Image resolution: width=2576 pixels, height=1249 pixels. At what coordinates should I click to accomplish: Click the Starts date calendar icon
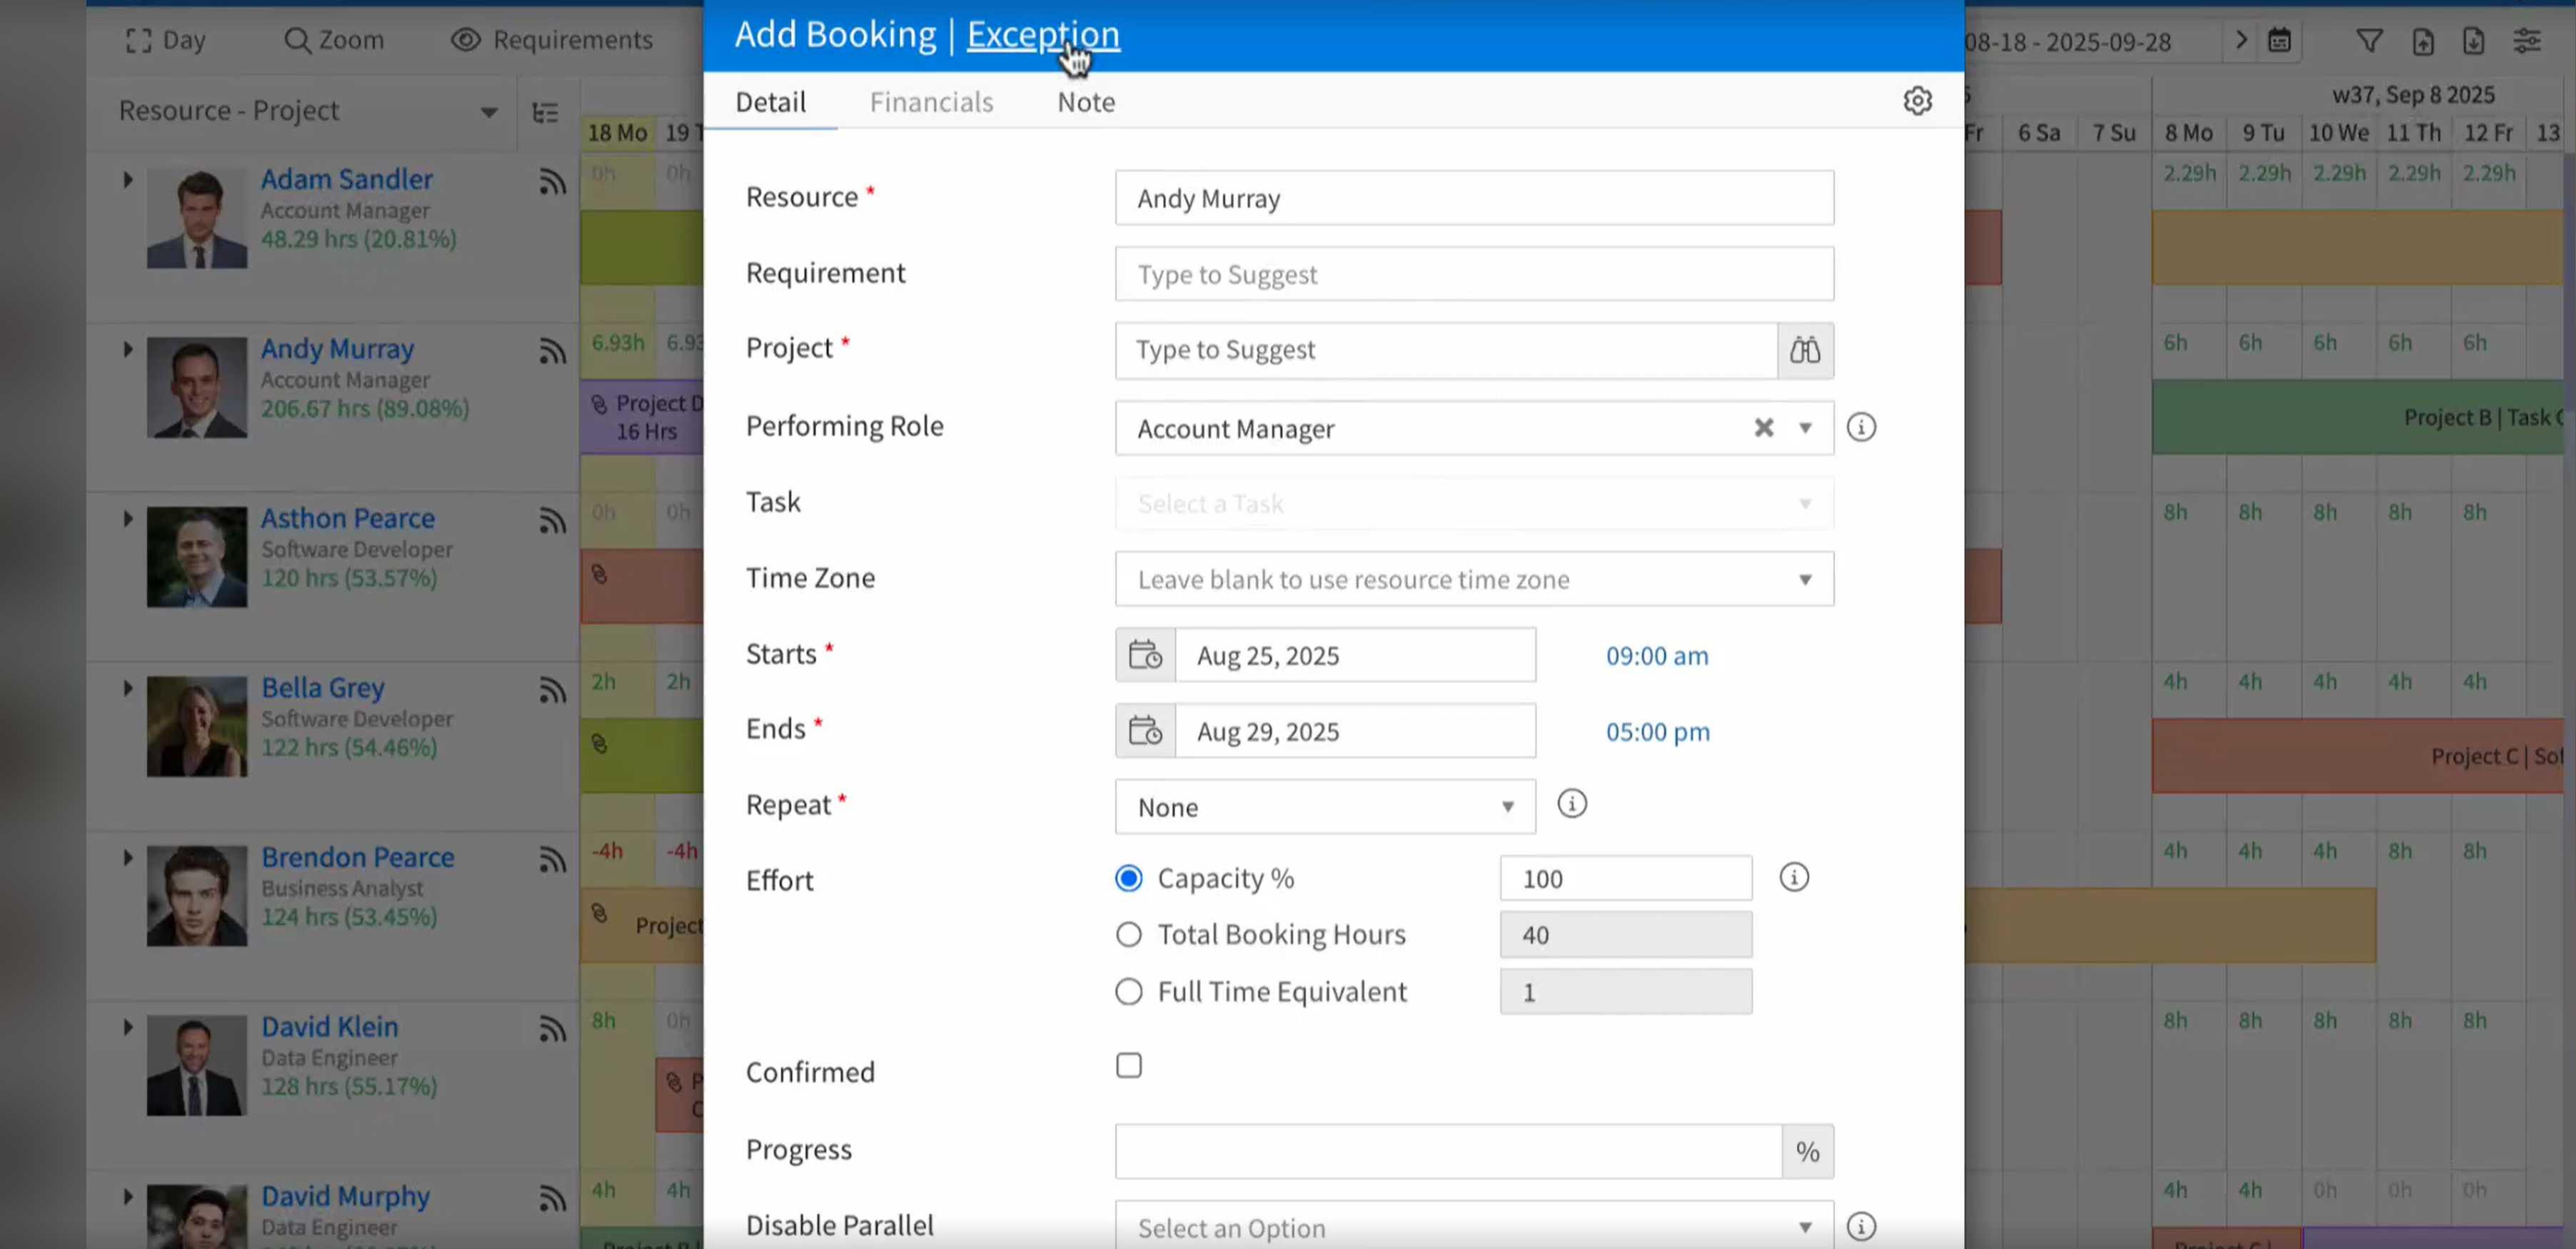click(1145, 655)
